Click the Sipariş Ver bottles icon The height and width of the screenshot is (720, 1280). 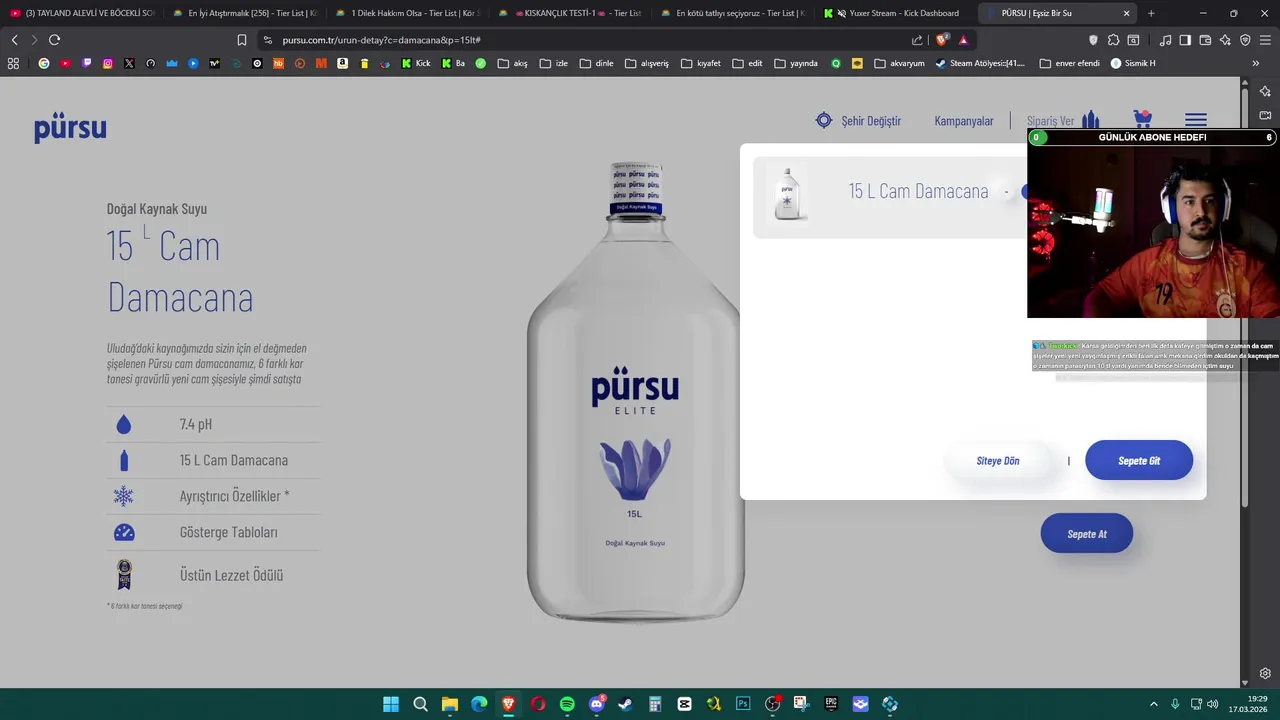tap(1091, 119)
